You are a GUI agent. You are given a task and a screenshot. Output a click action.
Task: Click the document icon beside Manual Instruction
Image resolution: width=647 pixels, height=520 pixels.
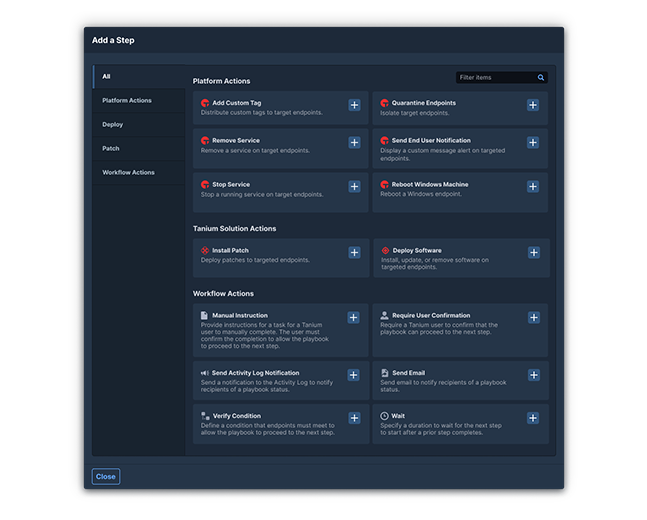[x=204, y=315]
